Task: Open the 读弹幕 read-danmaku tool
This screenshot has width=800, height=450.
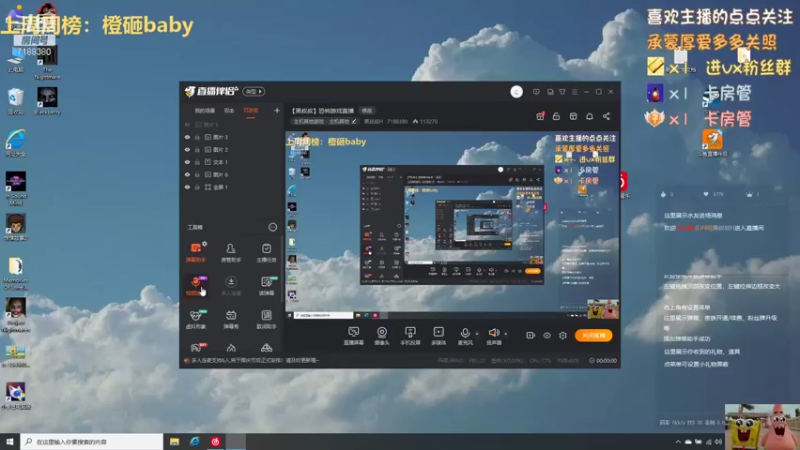Action: pyautogui.click(x=266, y=286)
